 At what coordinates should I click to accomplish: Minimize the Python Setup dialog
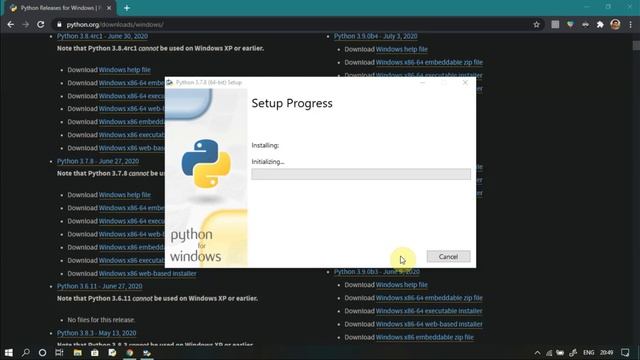422,82
